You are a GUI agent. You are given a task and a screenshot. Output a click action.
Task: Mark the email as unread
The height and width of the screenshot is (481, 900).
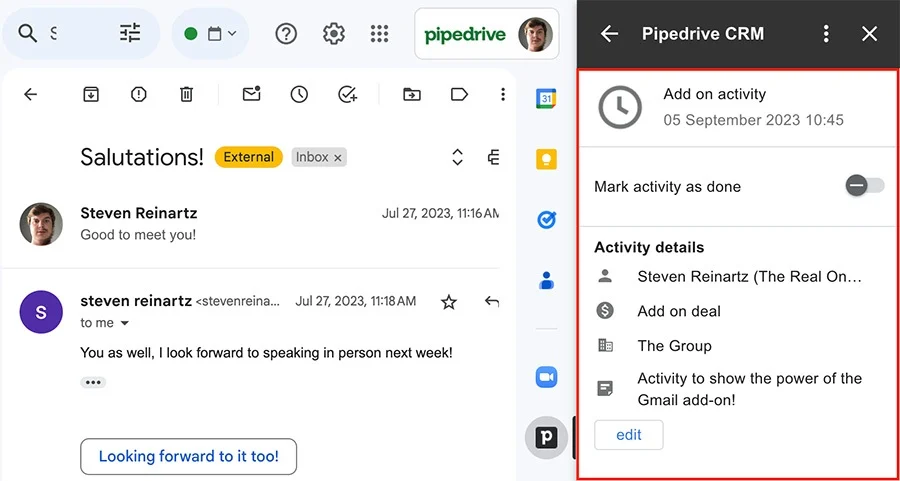point(251,94)
